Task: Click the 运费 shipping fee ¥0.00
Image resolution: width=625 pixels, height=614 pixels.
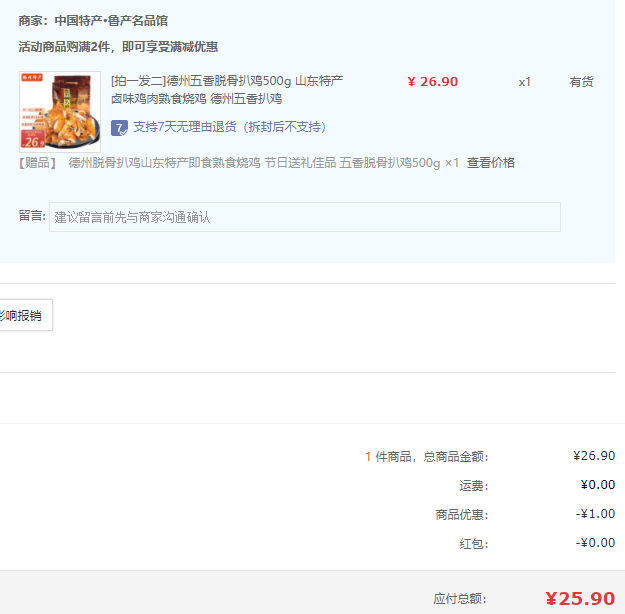Action: pyautogui.click(x=597, y=484)
